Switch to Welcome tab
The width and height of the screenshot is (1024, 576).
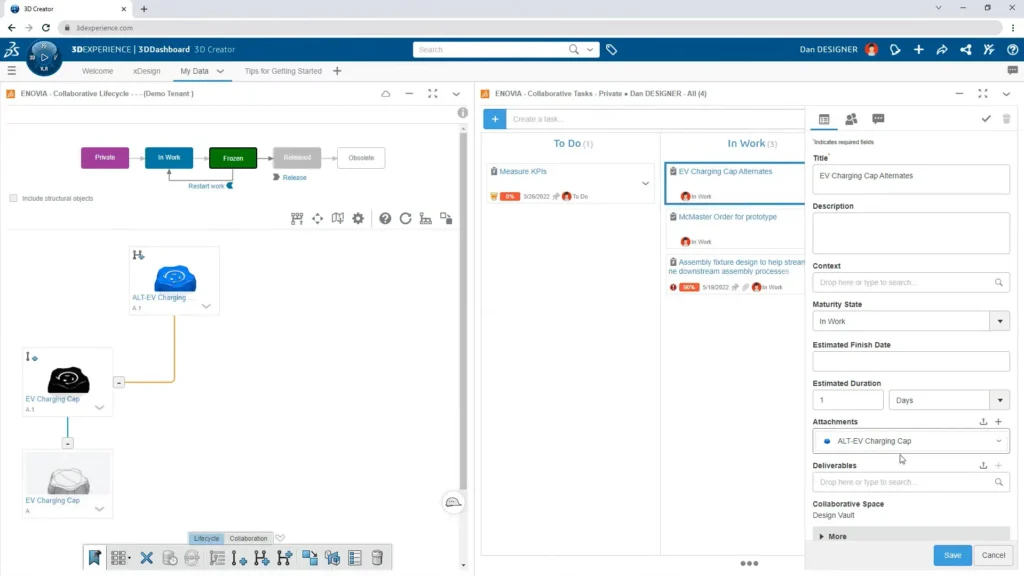tap(97, 71)
